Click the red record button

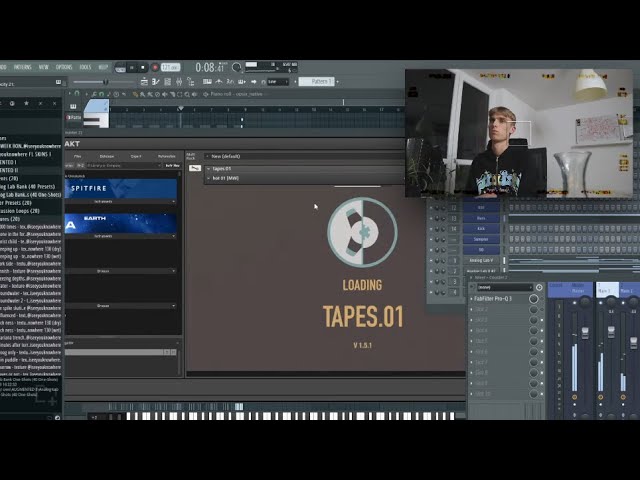point(155,68)
